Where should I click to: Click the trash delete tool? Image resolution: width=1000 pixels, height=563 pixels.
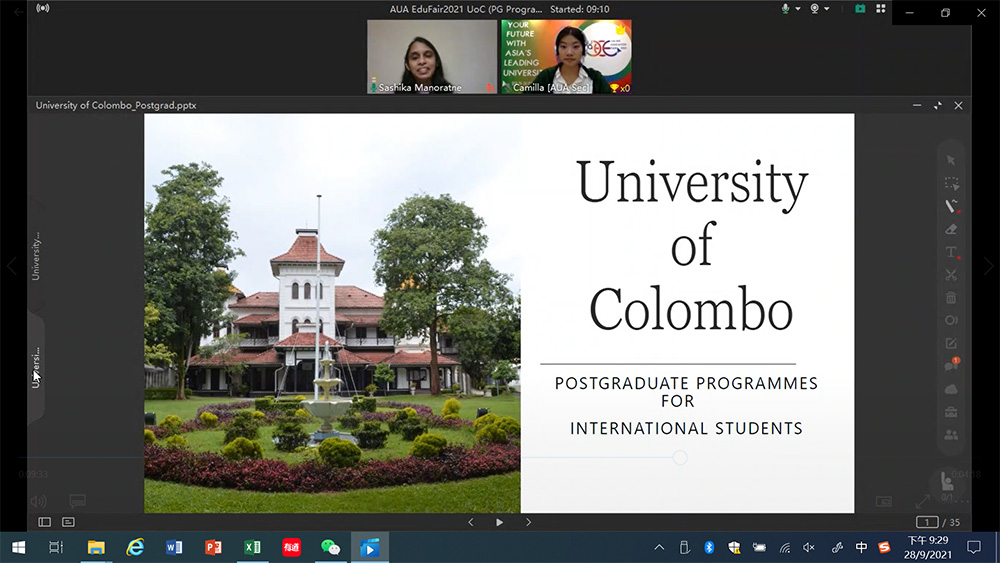pyautogui.click(x=951, y=297)
